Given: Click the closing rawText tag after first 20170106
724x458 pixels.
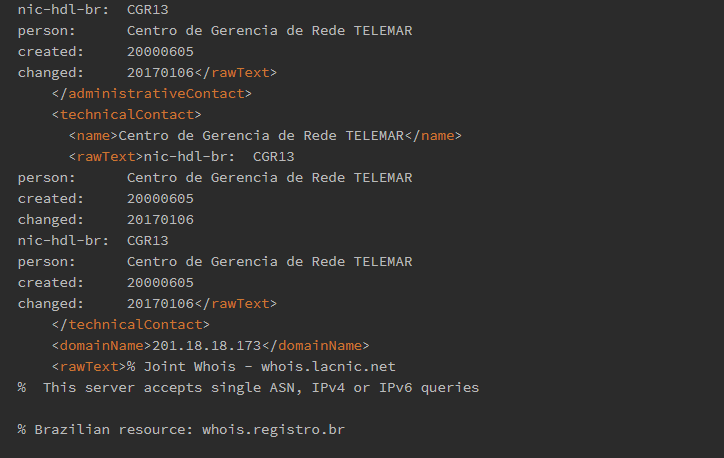Looking at the screenshot, I should pos(235,72).
